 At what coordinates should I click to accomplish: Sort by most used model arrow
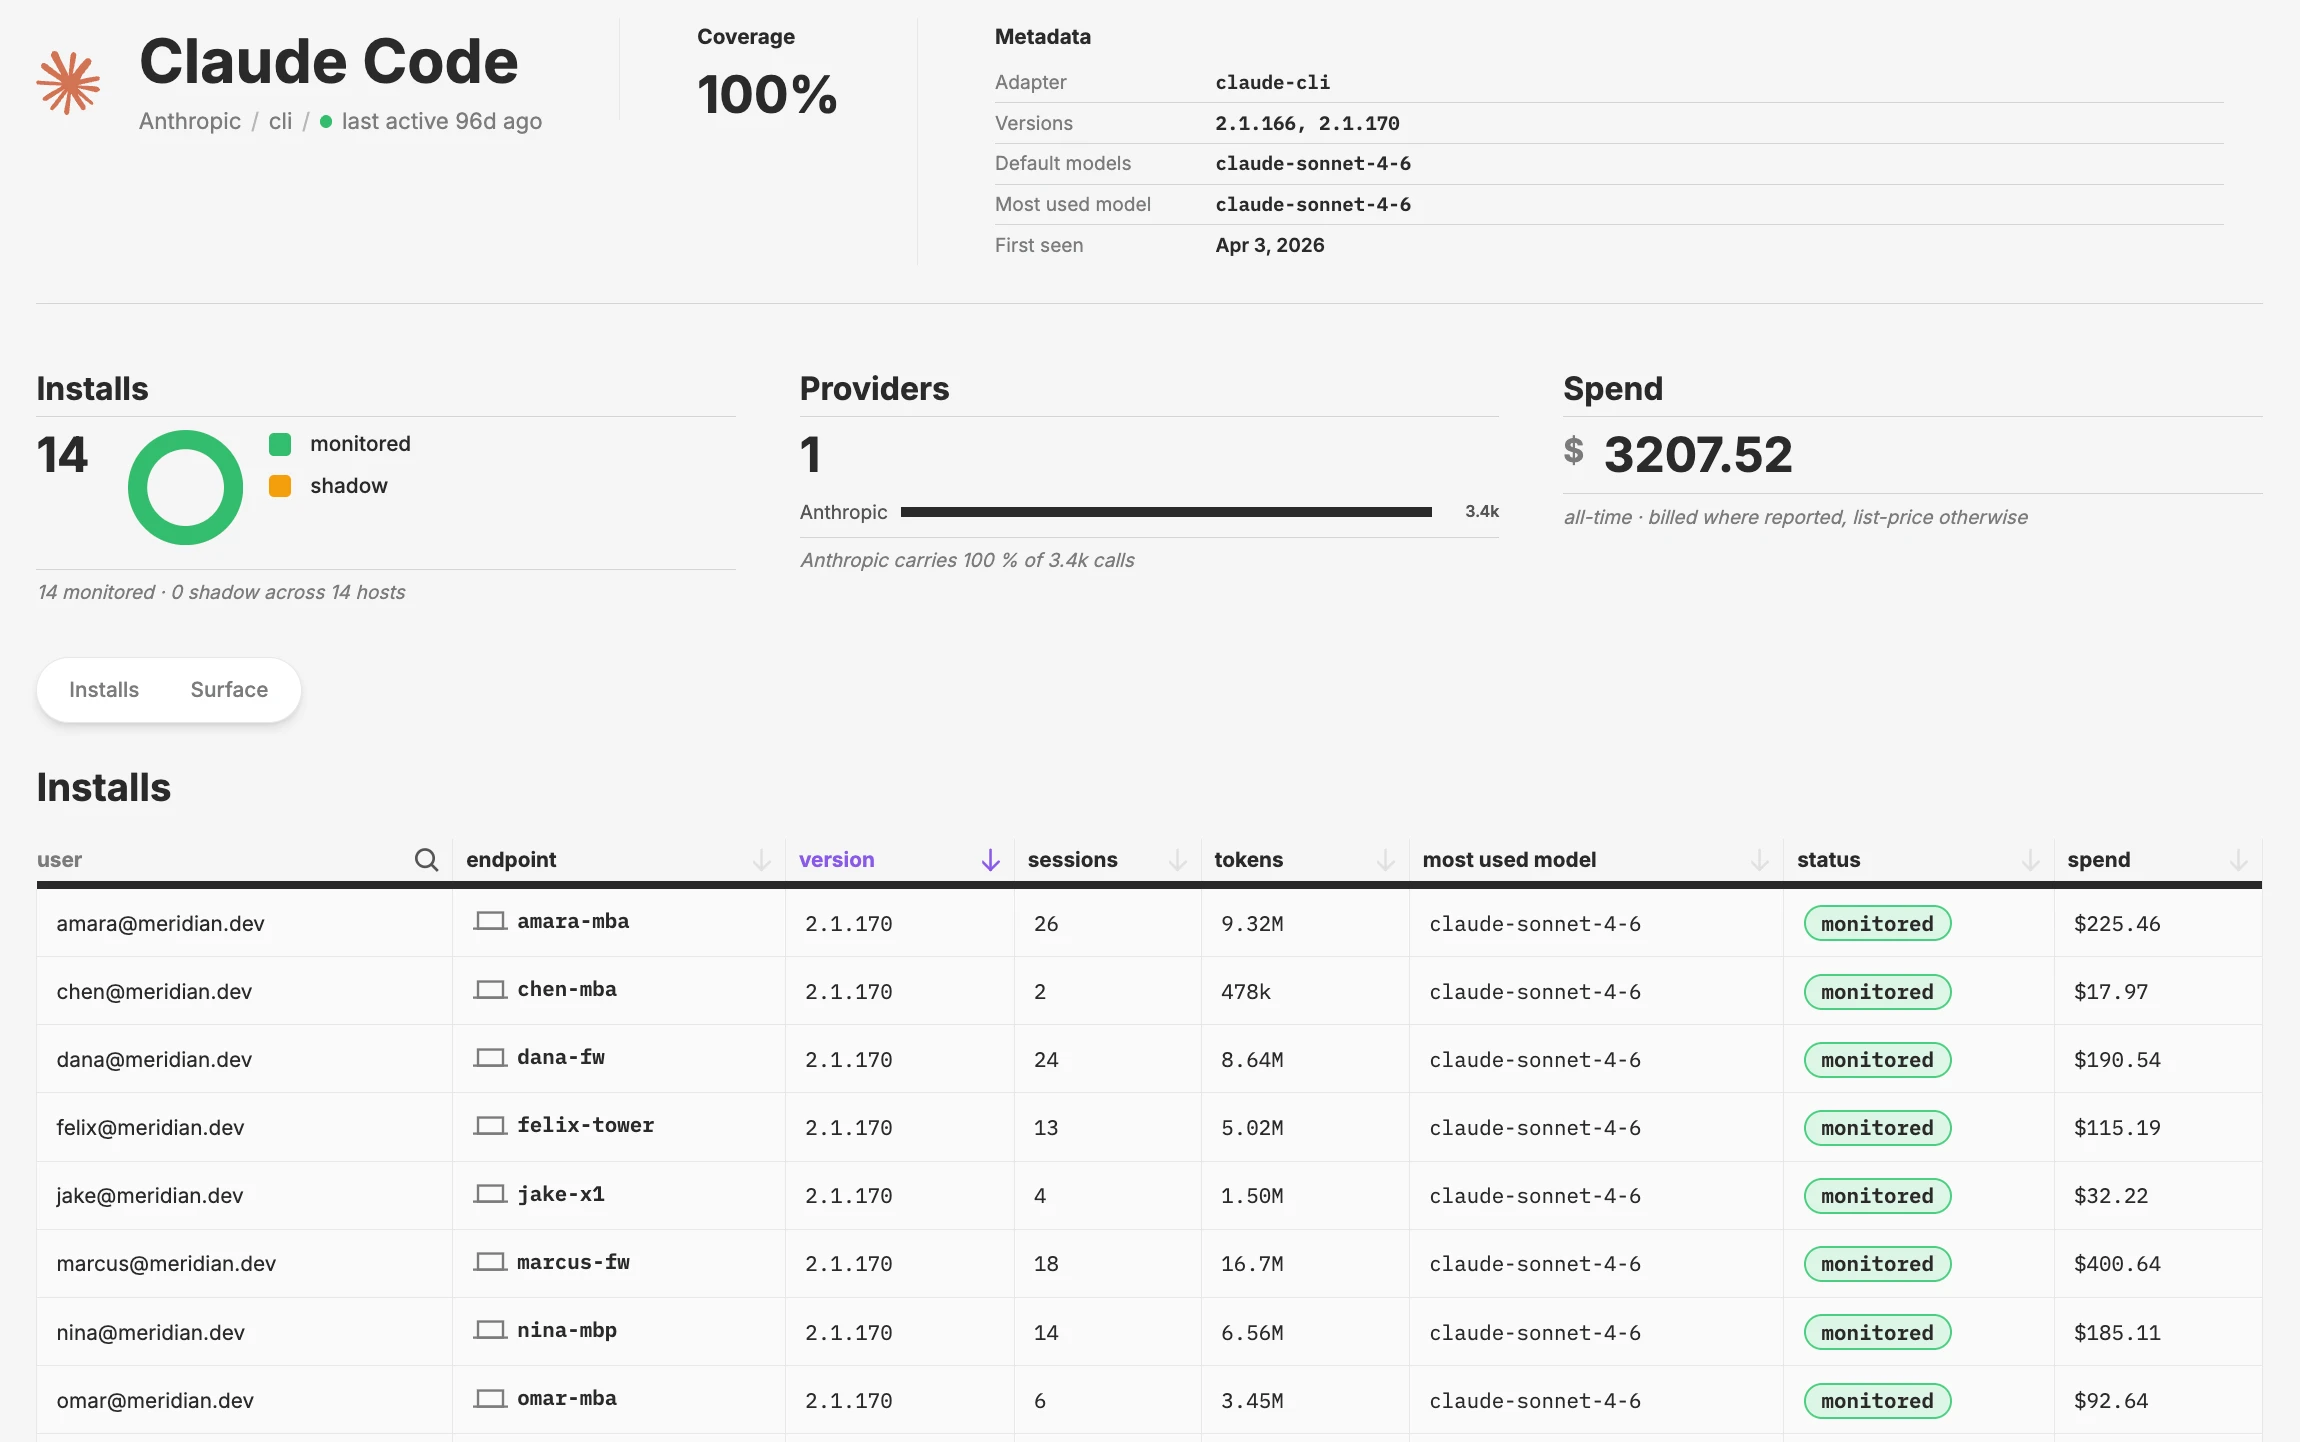pyautogui.click(x=1760, y=860)
